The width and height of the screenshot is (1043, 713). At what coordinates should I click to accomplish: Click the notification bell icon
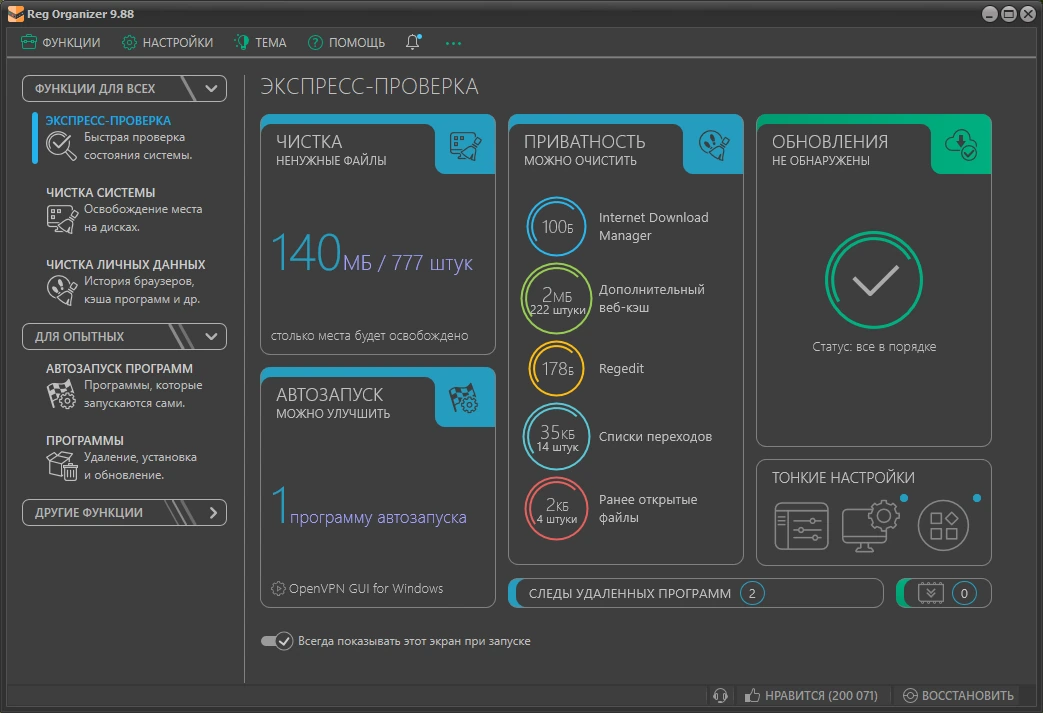tap(413, 42)
